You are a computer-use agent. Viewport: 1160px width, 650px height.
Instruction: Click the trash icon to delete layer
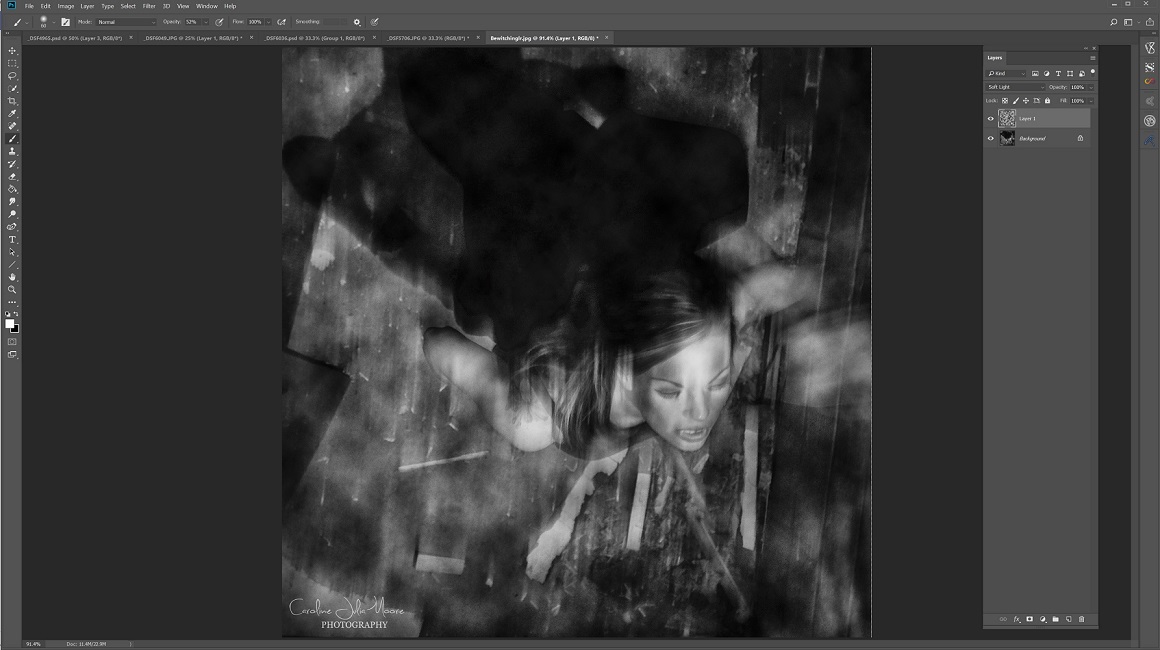click(x=1081, y=619)
